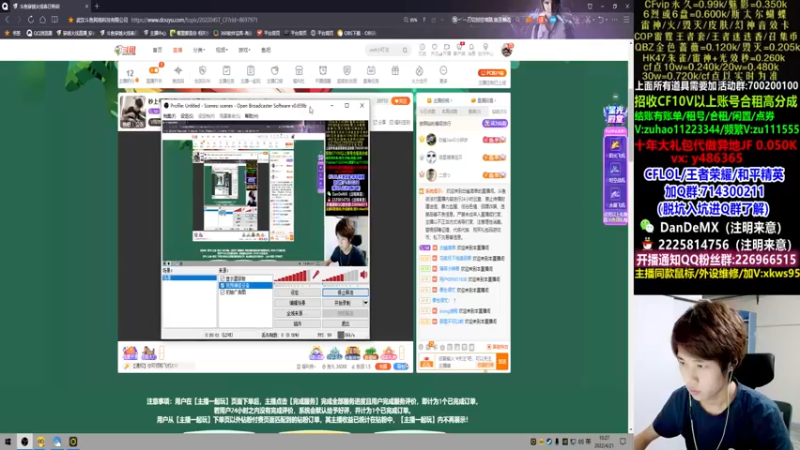Open the history clock icon in header
The width and height of the screenshot is (800, 450).
coord(422,47)
